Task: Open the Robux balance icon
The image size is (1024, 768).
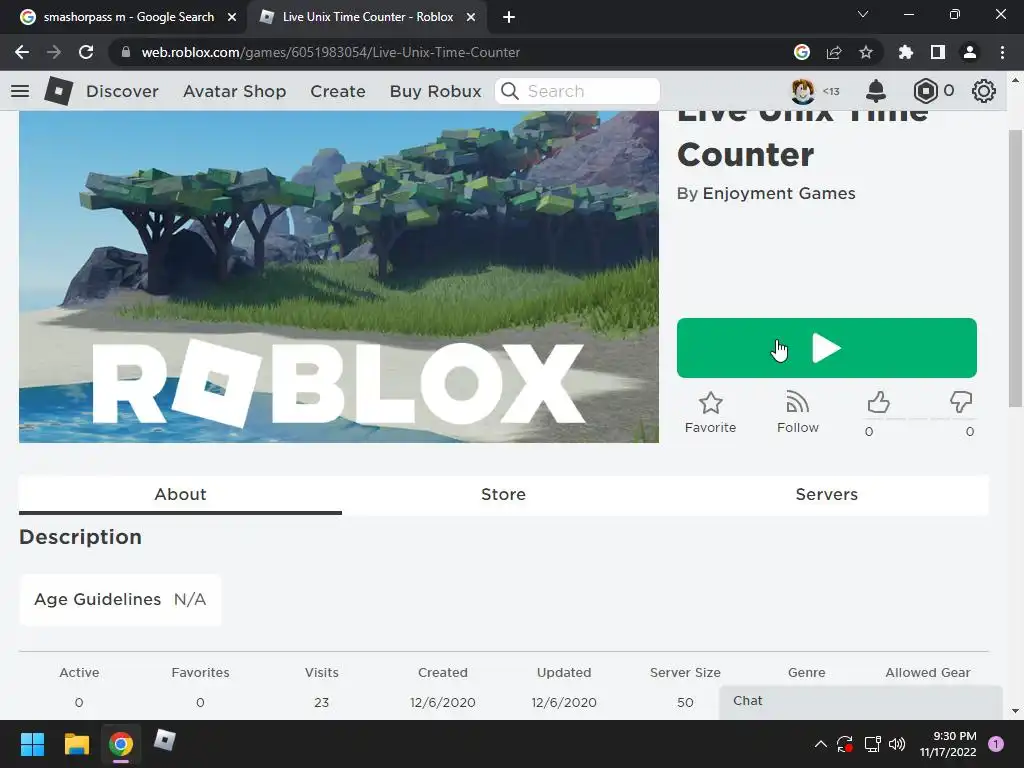Action: 925,91
